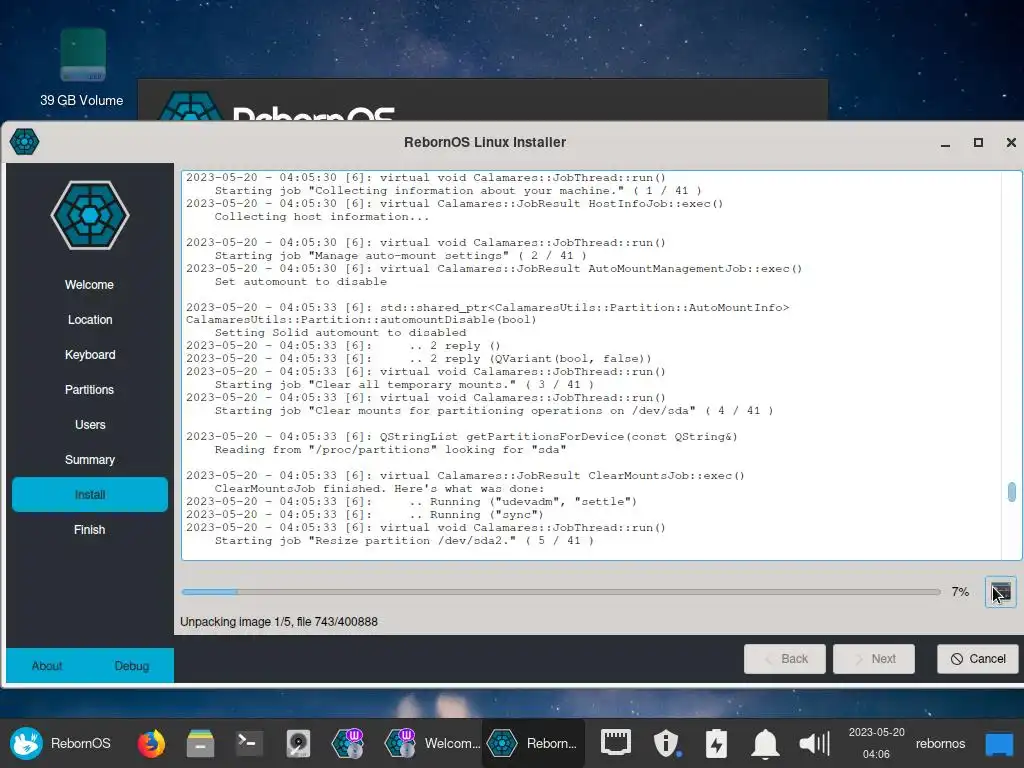
Task: Click the RebornOS logo in the sidebar
Action: (x=90, y=216)
